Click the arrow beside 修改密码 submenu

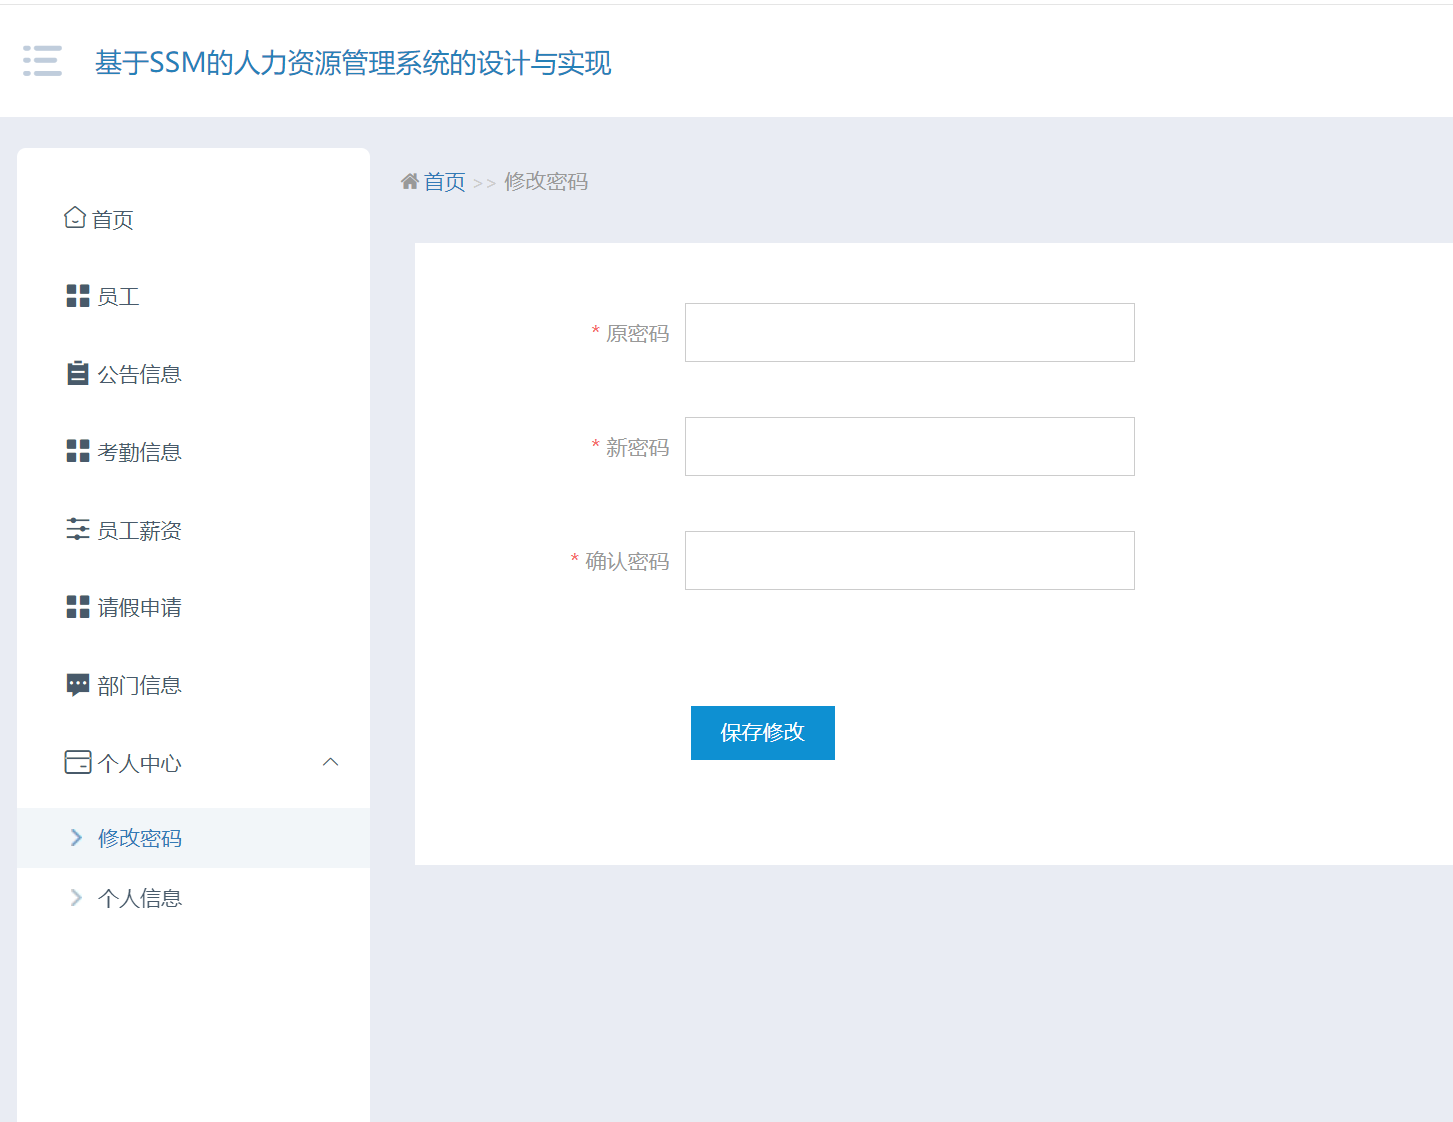click(x=76, y=838)
